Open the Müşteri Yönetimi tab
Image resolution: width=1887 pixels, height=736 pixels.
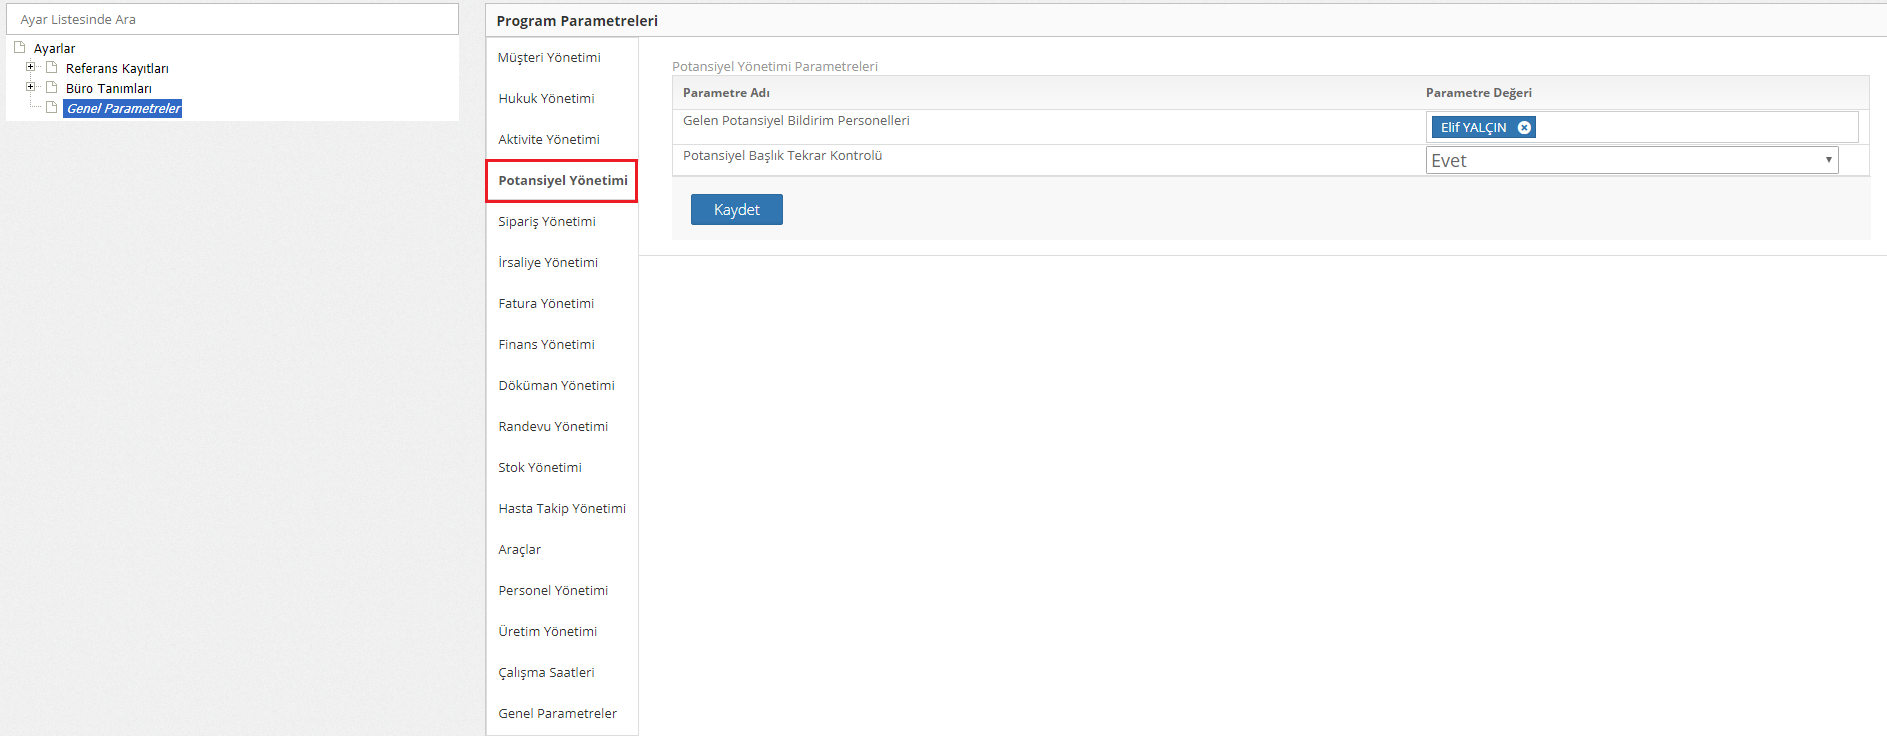tap(549, 58)
